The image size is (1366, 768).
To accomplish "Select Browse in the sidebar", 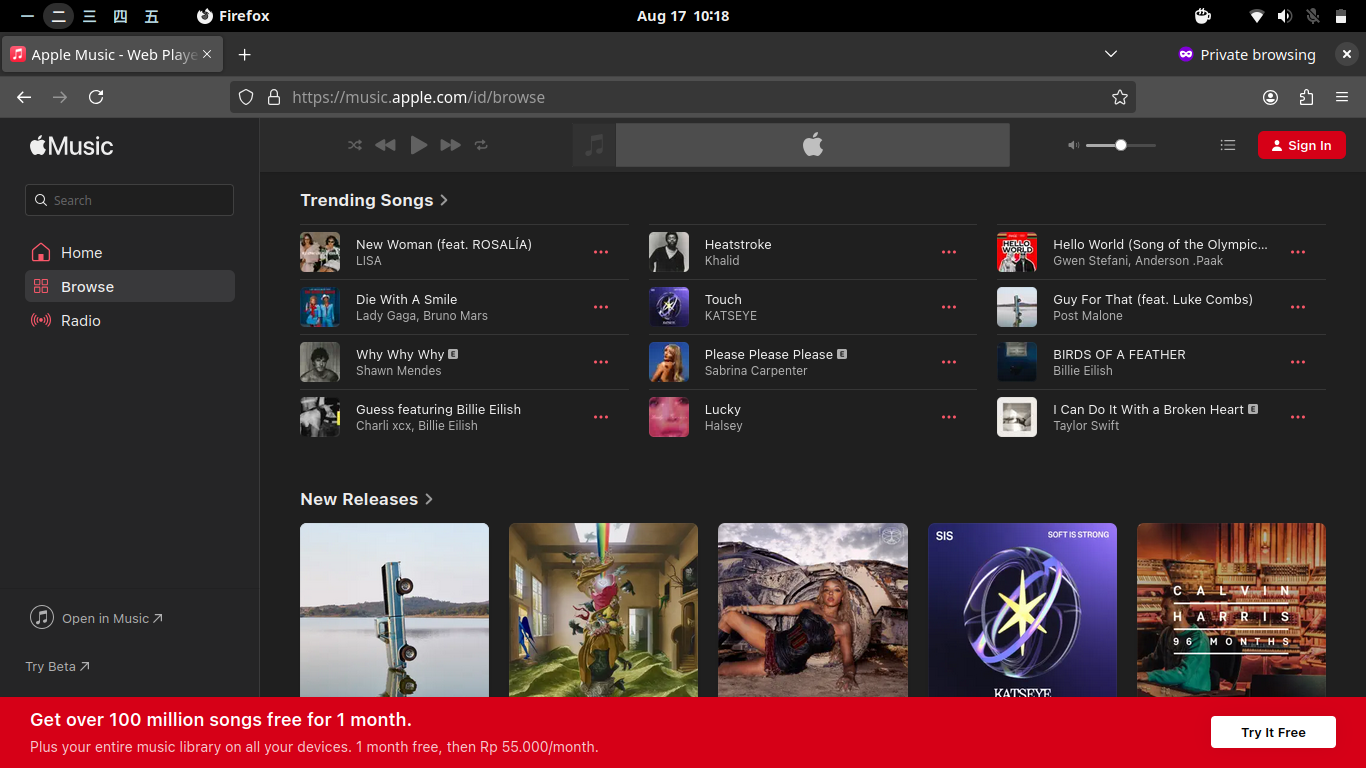I will point(130,287).
